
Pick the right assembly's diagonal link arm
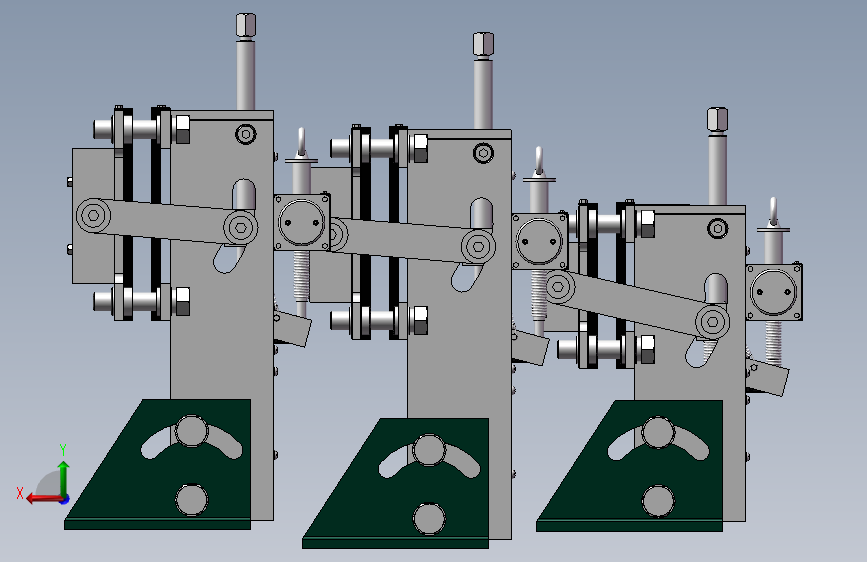[x=637, y=304]
